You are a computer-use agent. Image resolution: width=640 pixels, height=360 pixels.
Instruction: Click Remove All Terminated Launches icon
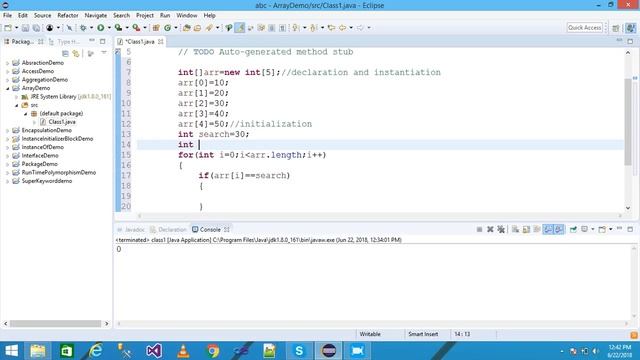[501, 229]
